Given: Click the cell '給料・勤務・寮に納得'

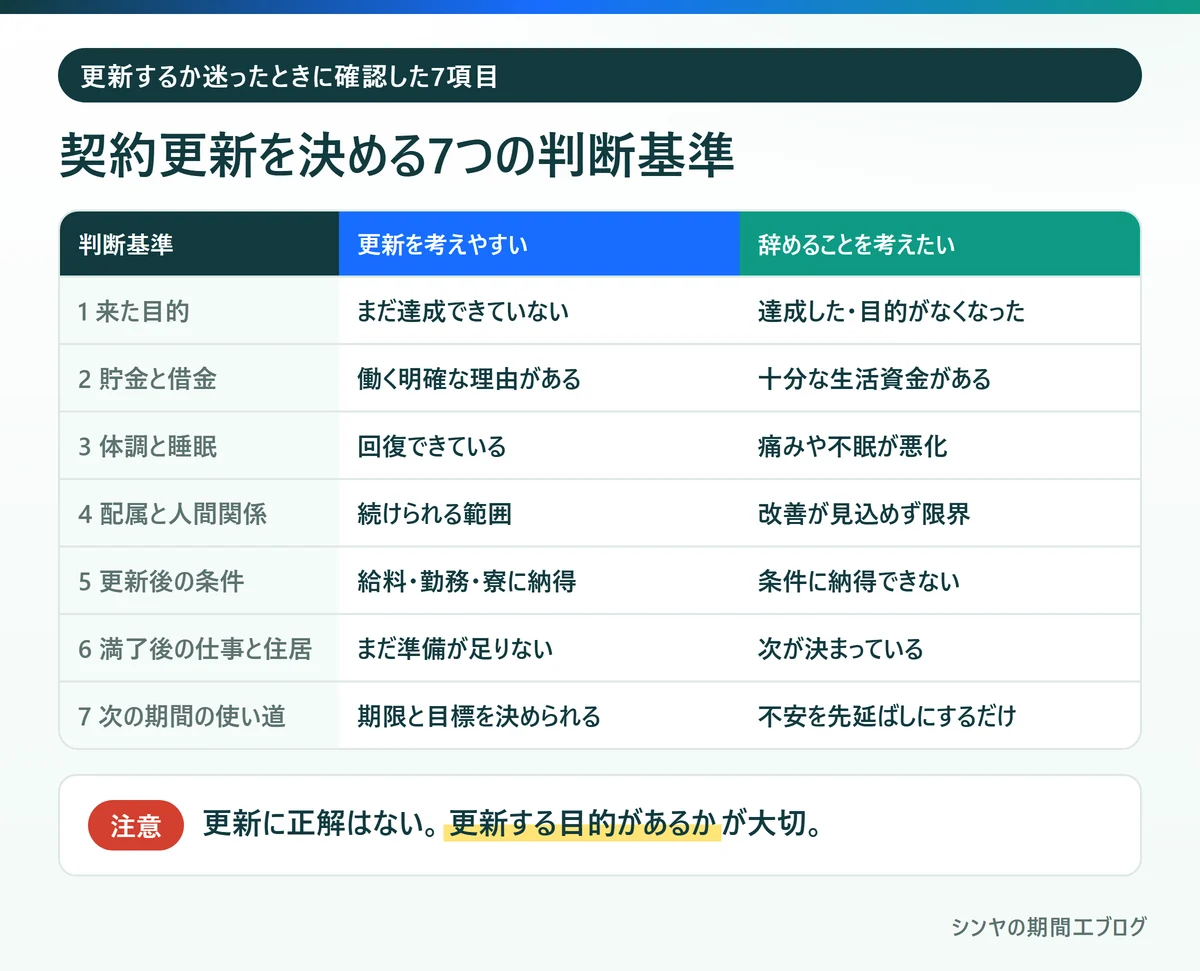Looking at the screenshot, I should pos(539,581).
